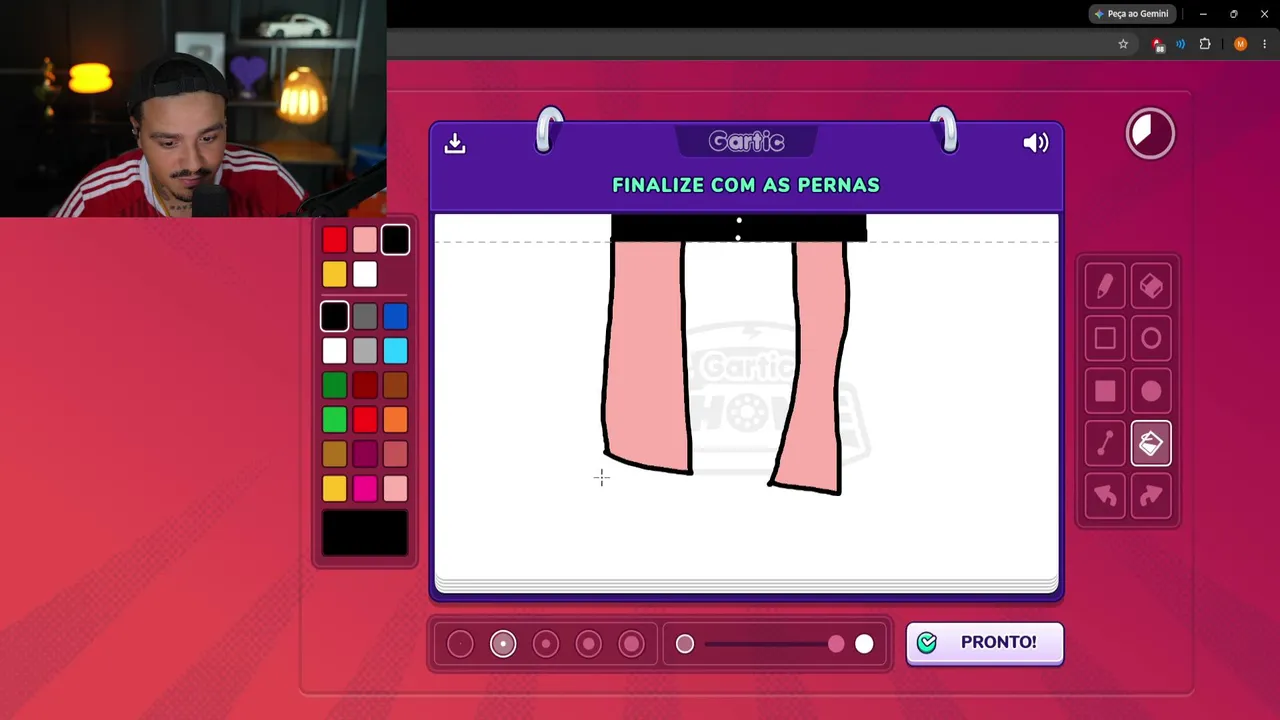Click the Peça ao Gemini button
The image size is (1280, 720).
[x=1131, y=14]
